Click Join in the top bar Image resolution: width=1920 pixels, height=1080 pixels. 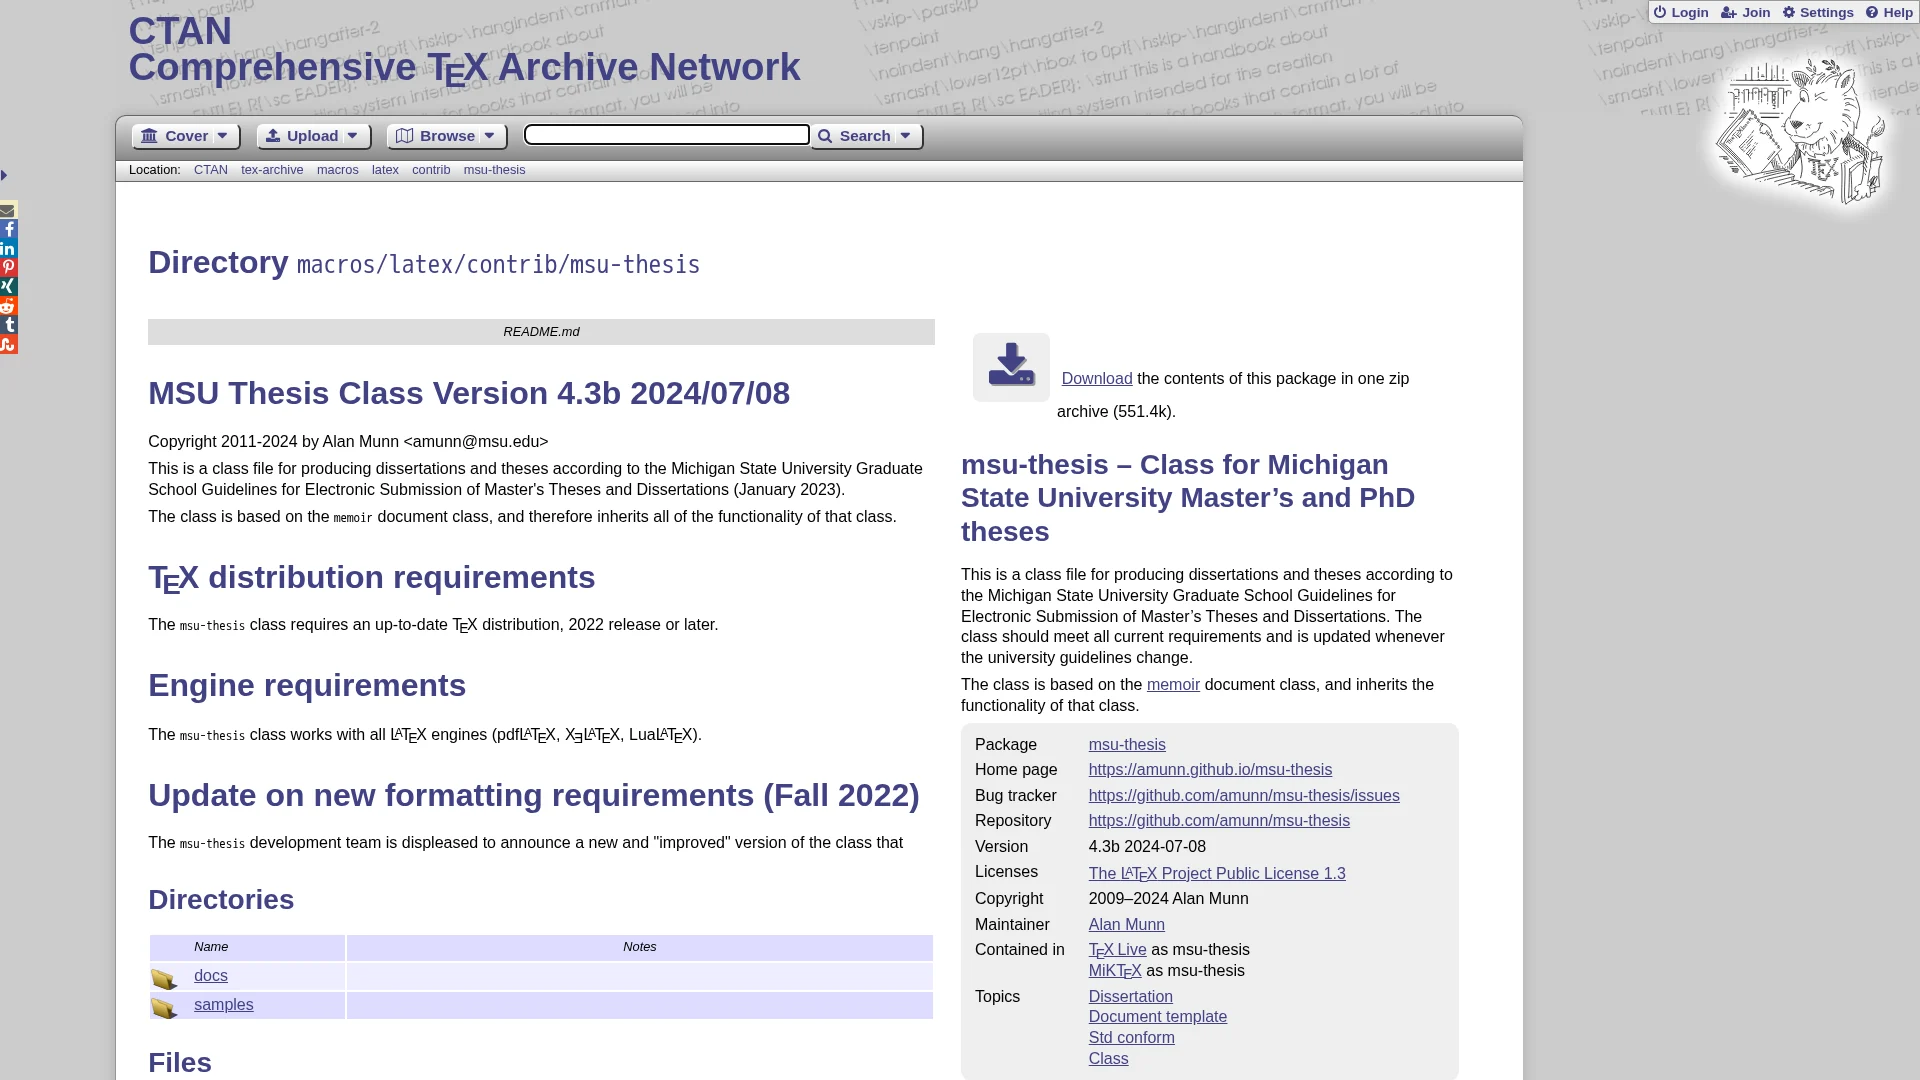click(1745, 12)
